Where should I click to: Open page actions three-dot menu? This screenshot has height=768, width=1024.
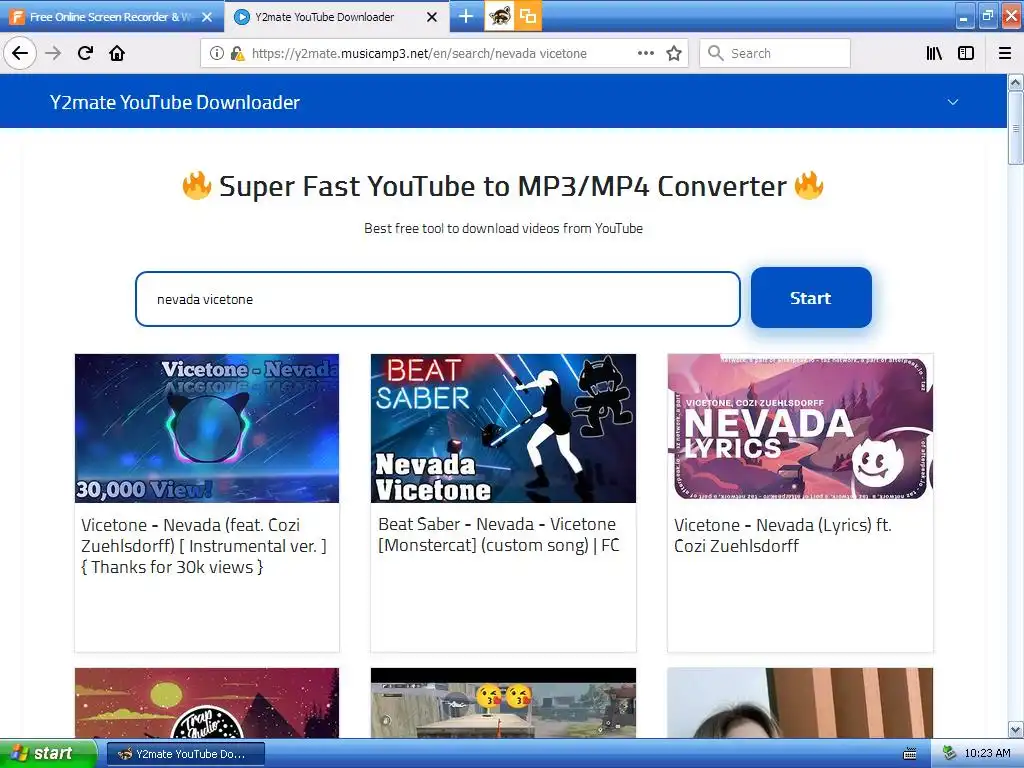pos(646,53)
